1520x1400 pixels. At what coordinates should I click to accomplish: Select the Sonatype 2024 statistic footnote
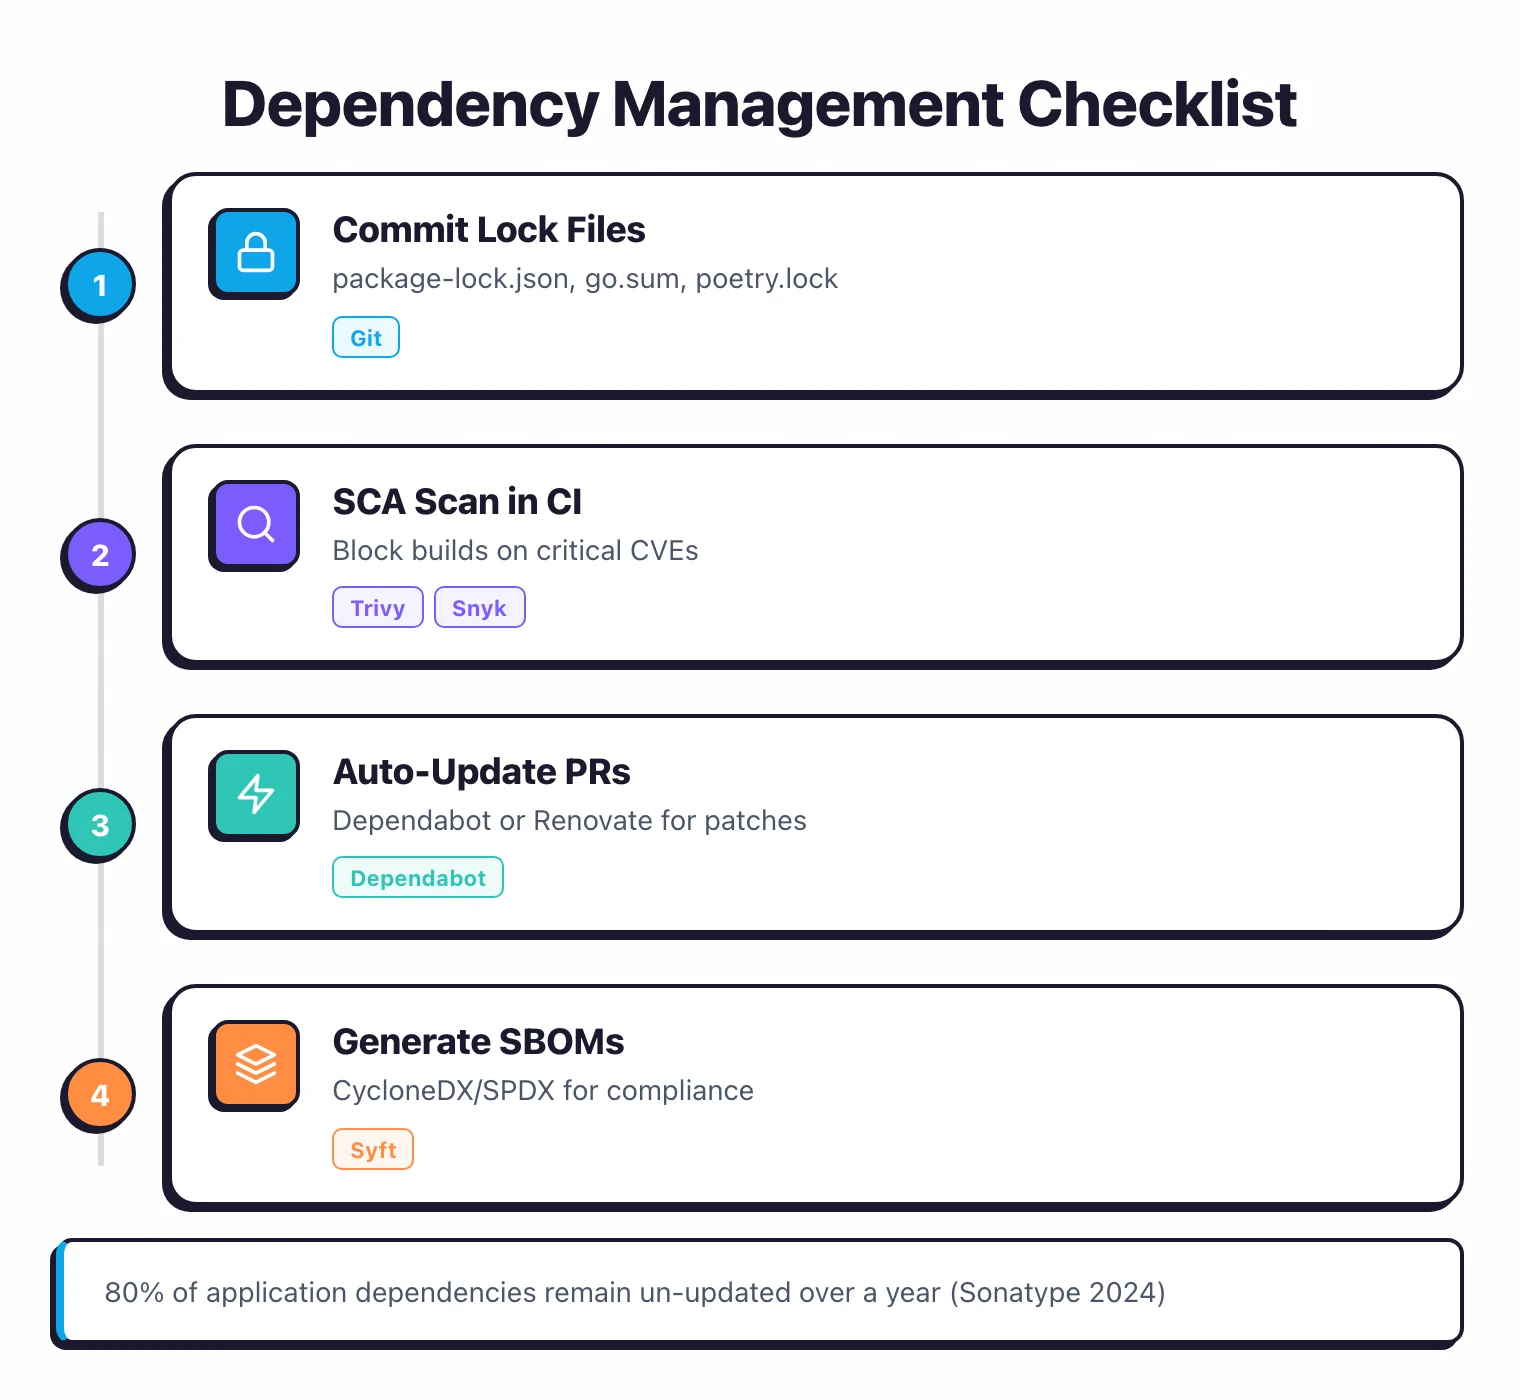(x=636, y=1292)
